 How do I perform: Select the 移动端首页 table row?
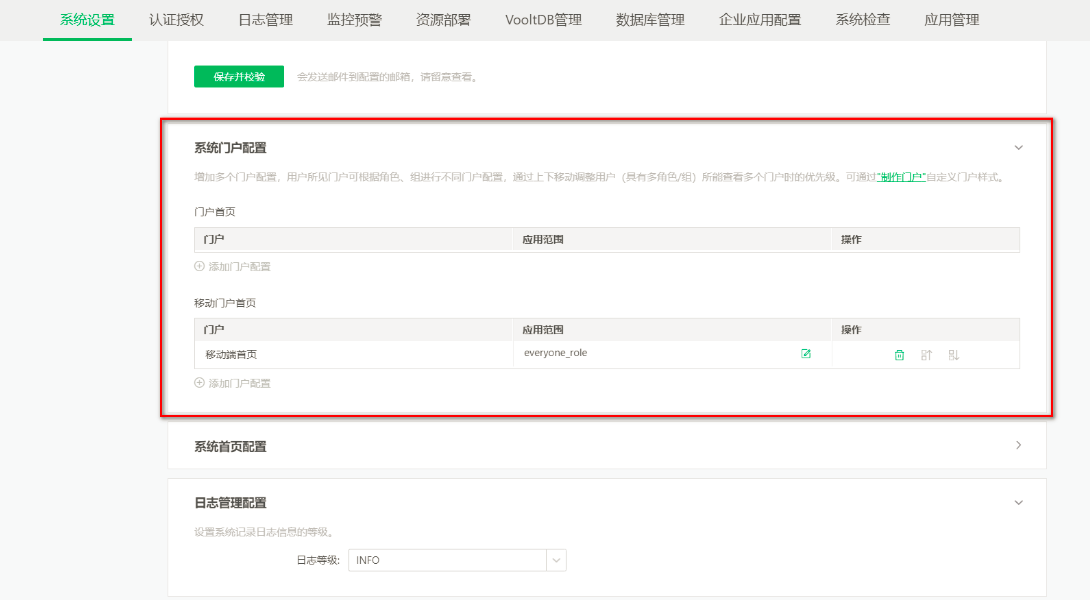607,355
